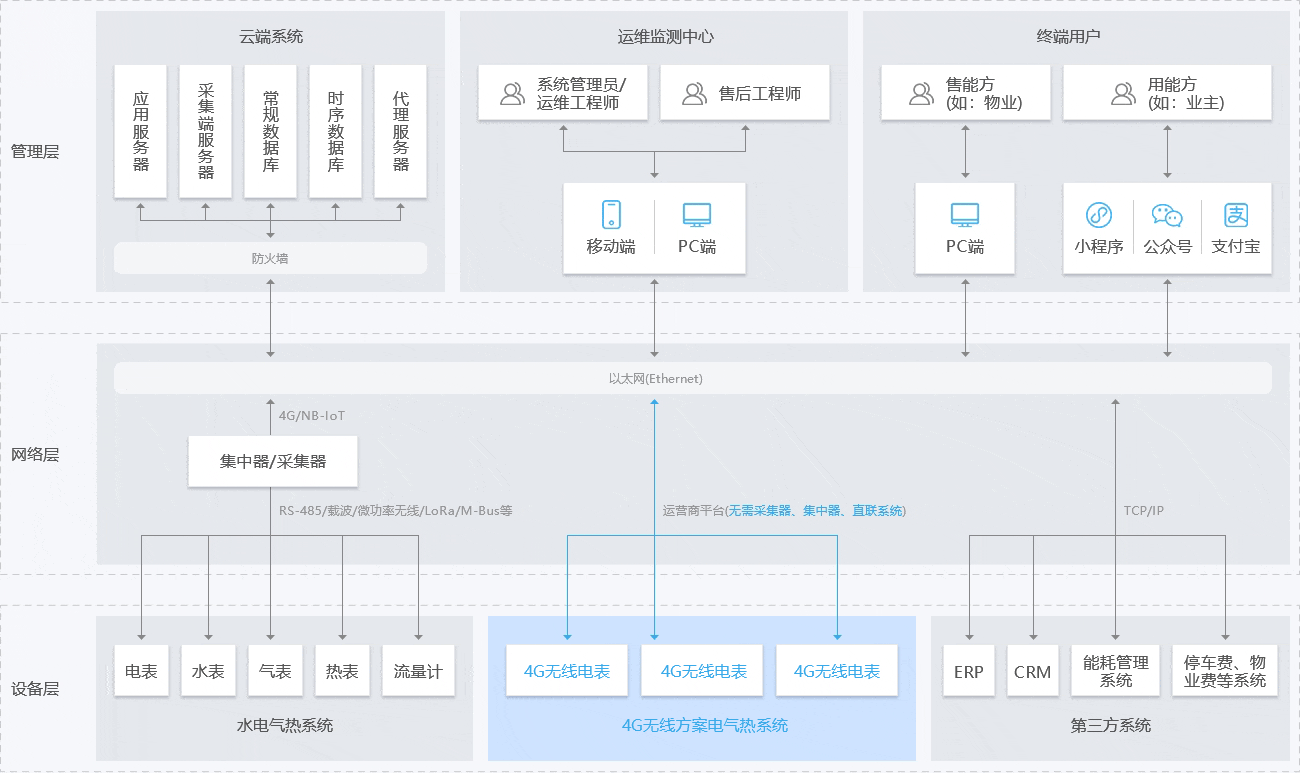Viewport: 1300px width, 773px height.
Task: Select the 时序数据库 block
Action: (x=335, y=131)
